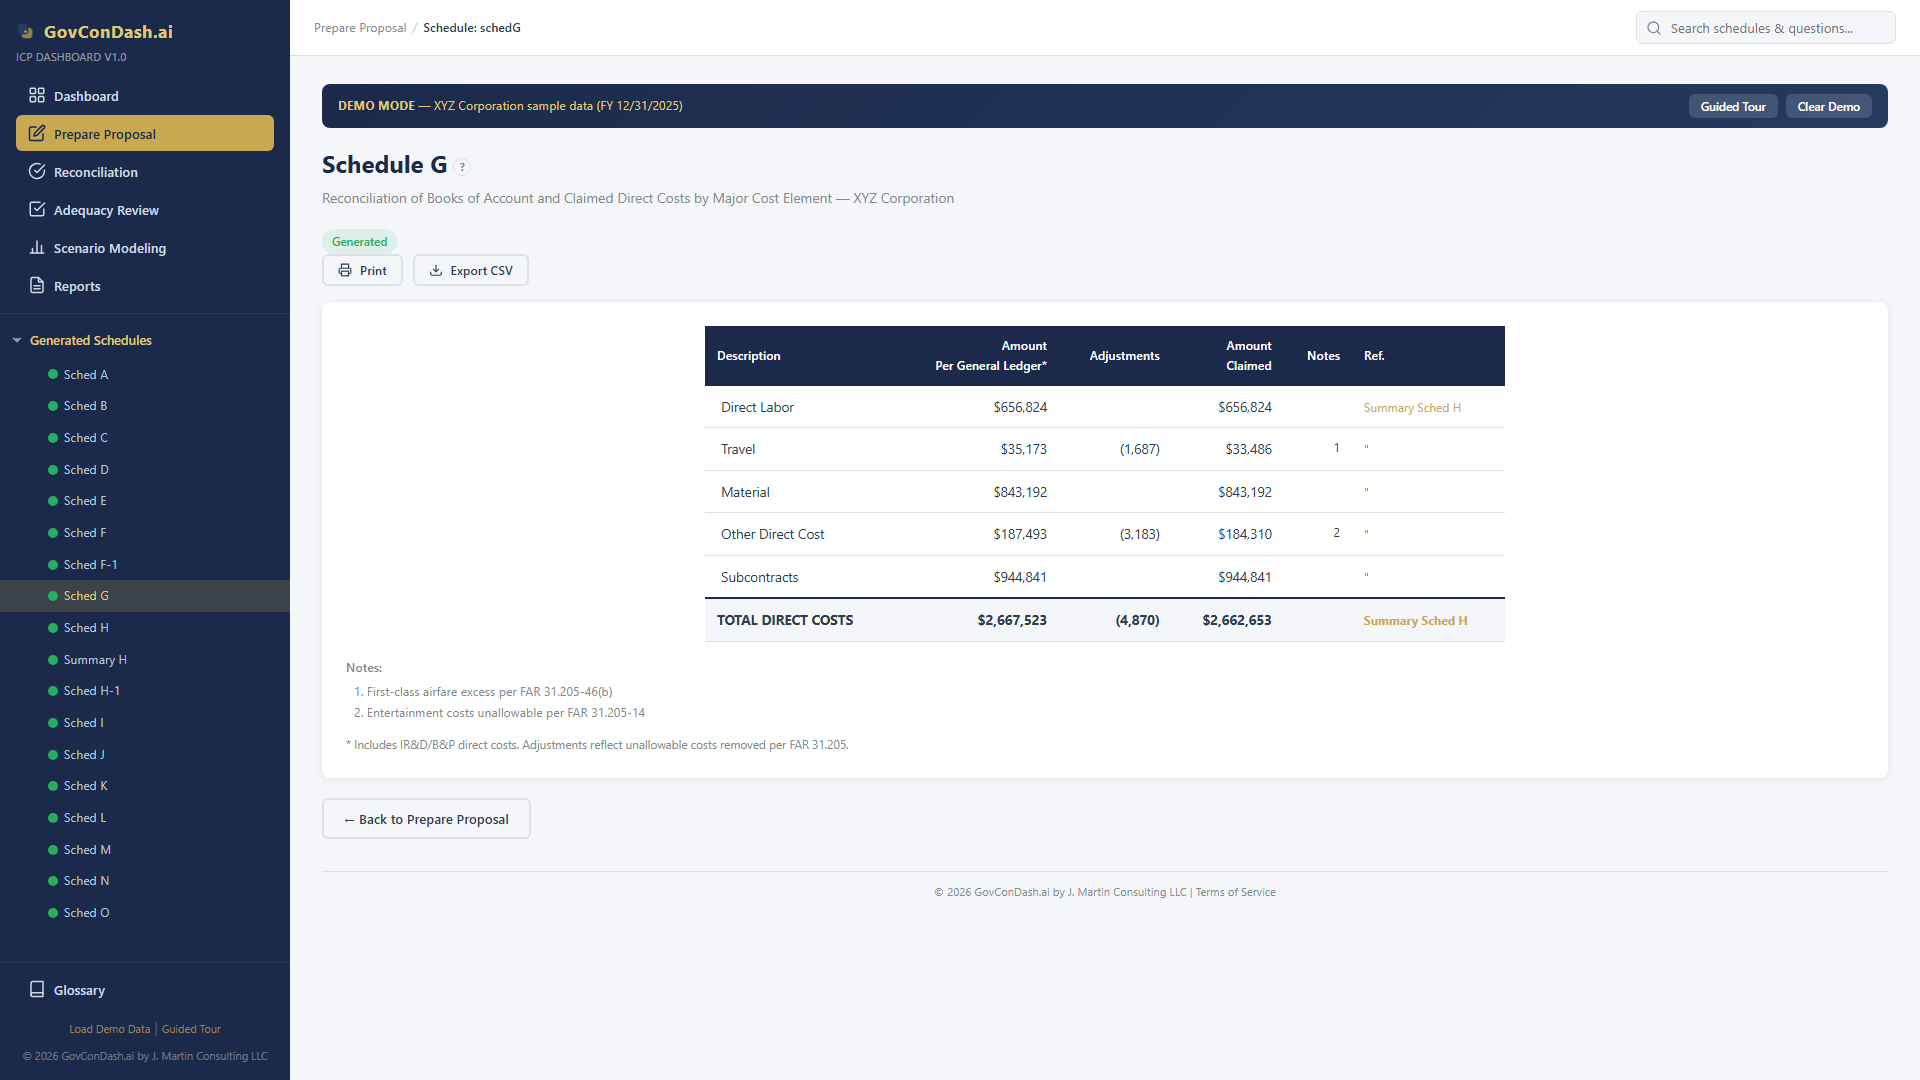Screen dimensions: 1920x1080
Task: Open Summary H schedule
Action: click(x=95, y=660)
